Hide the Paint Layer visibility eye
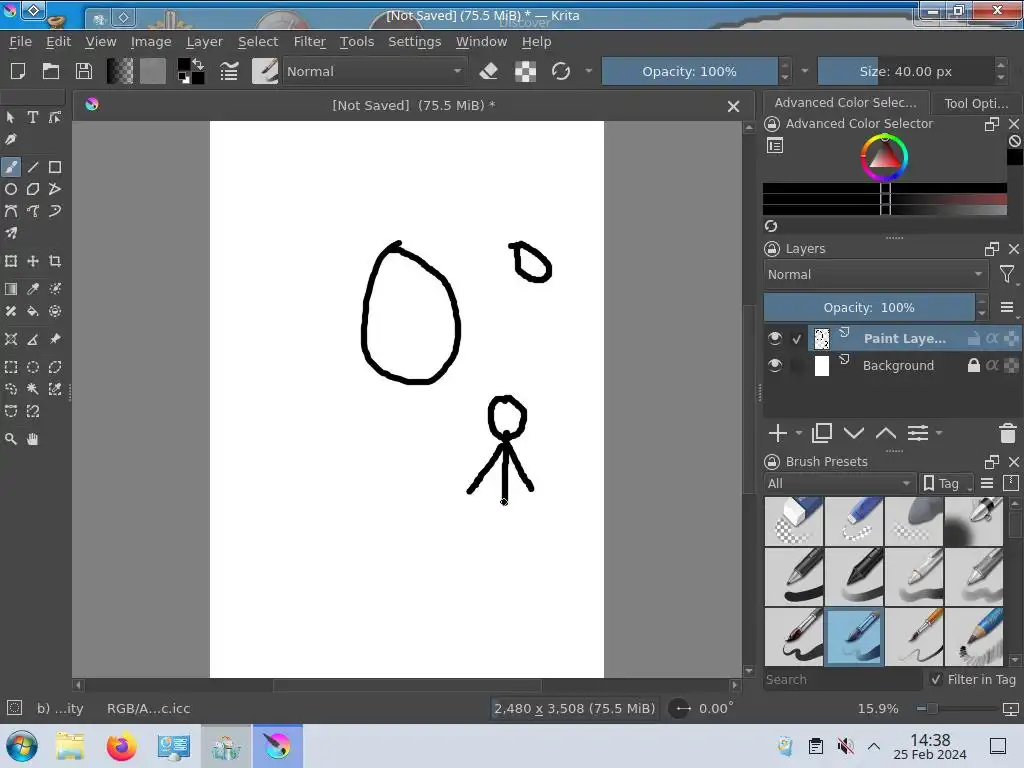The height and width of the screenshot is (768, 1024). [775, 338]
